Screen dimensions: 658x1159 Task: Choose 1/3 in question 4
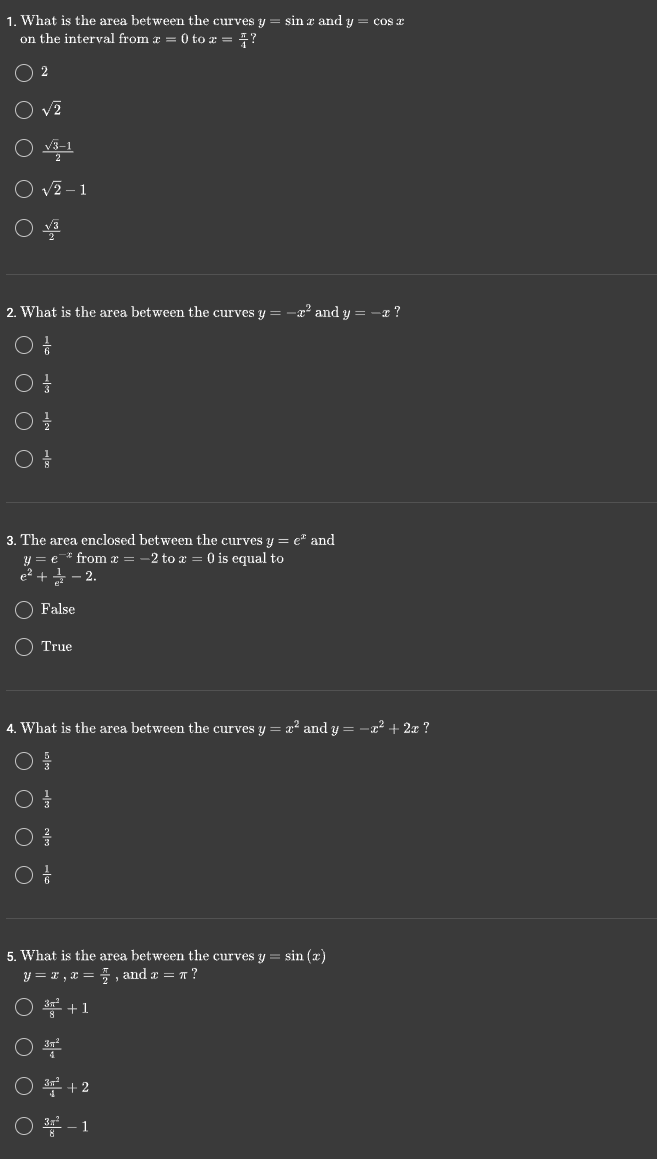point(23,799)
